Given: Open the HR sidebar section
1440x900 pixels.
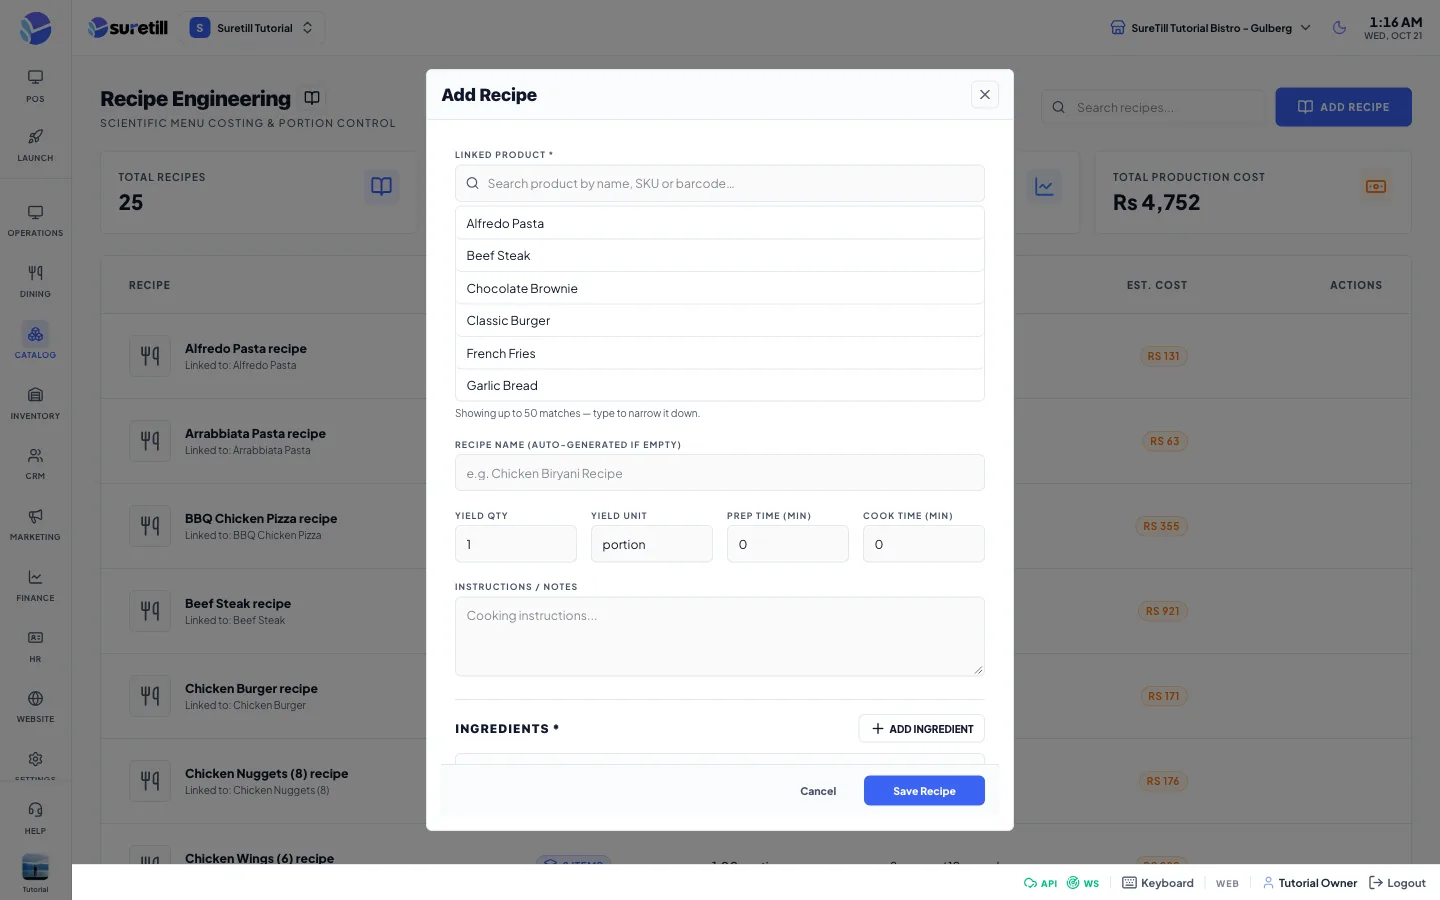Looking at the screenshot, I should click(35, 646).
